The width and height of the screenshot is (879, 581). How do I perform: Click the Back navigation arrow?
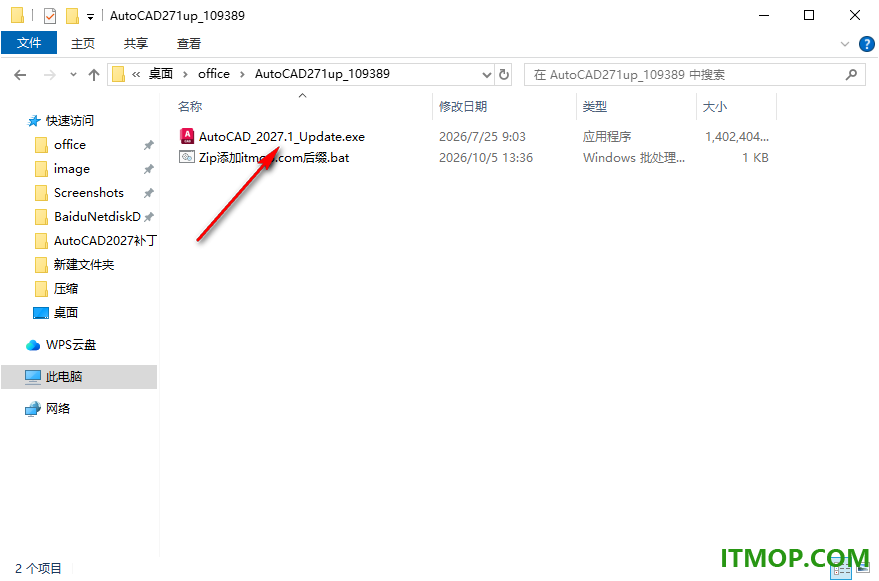tap(20, 75)
